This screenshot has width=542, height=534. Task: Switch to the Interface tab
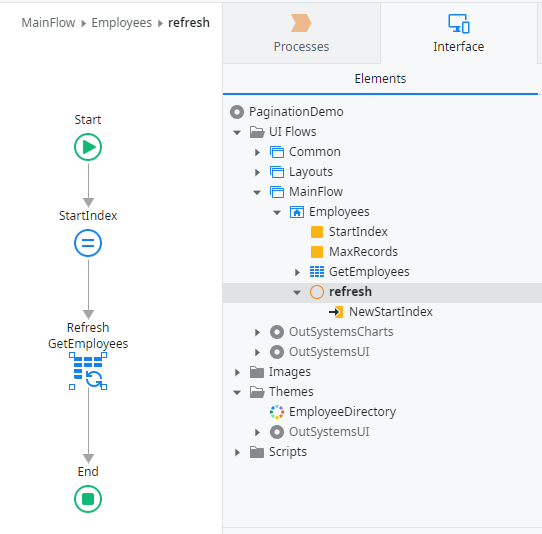pos(459,33)
